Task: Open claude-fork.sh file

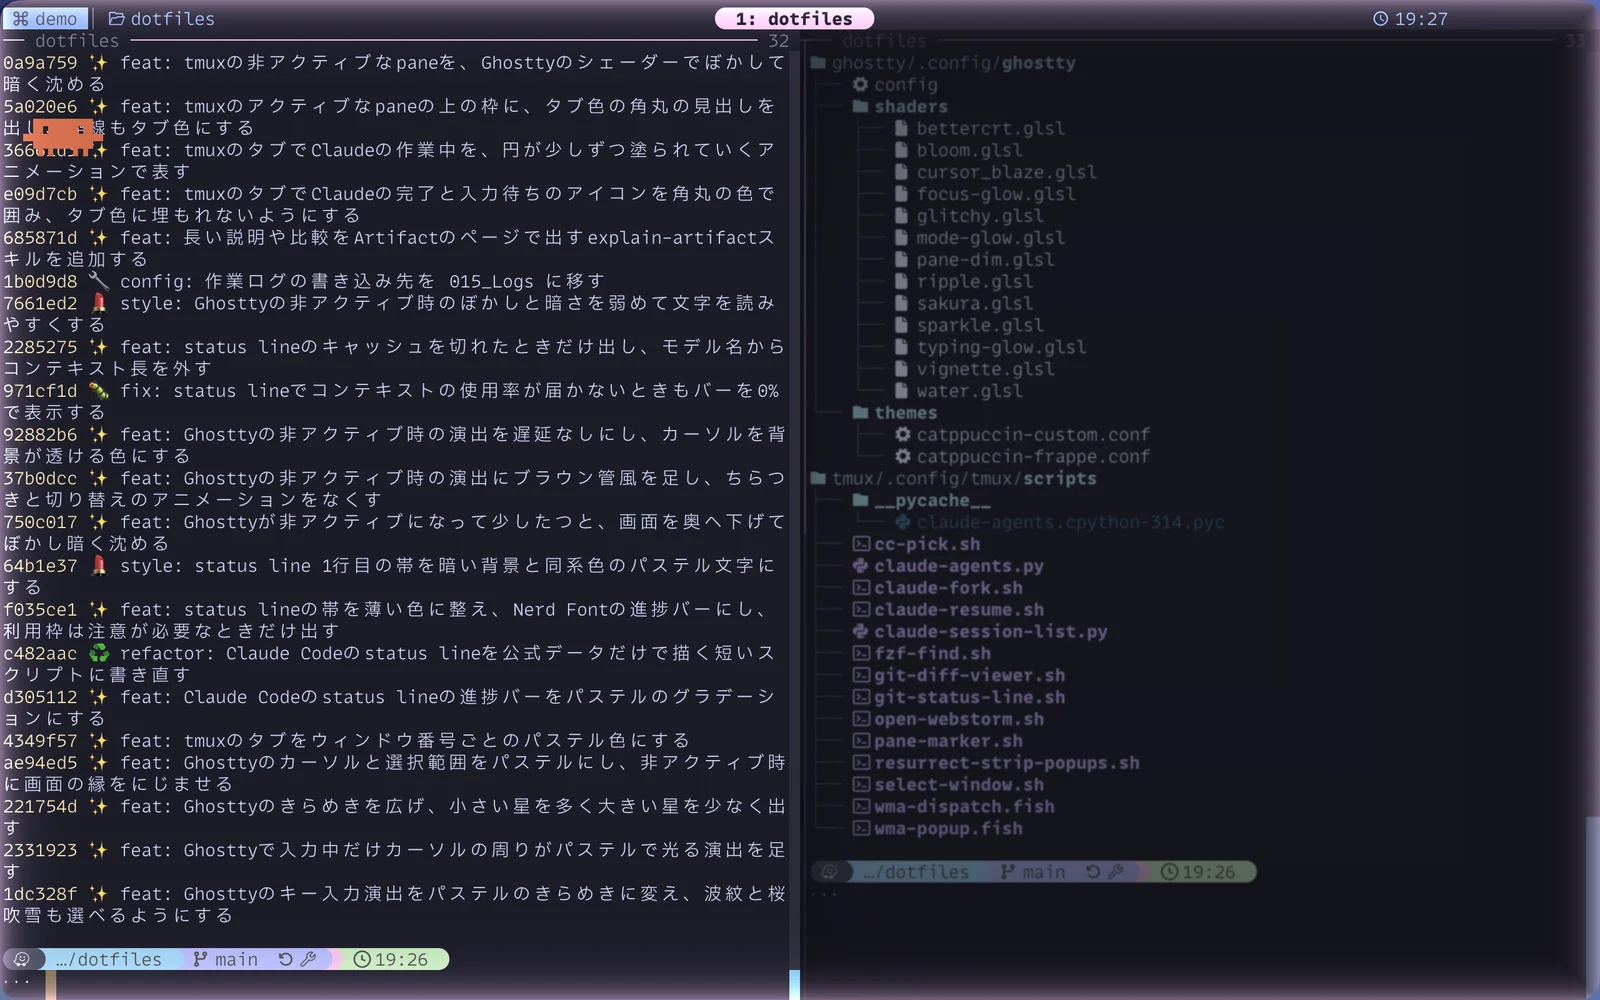Action: (938, 588)
